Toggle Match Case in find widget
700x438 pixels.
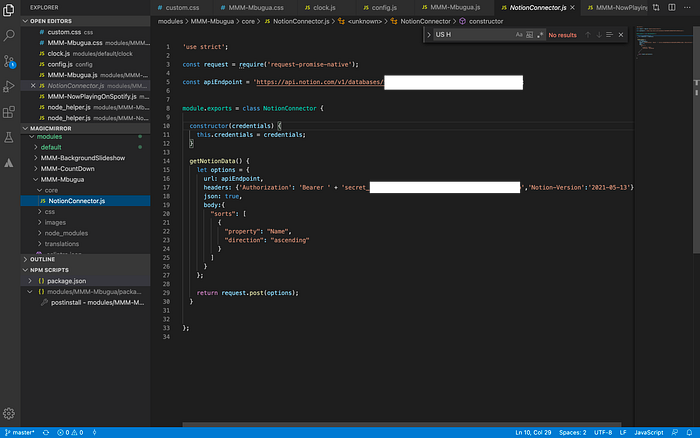point(519,35)
